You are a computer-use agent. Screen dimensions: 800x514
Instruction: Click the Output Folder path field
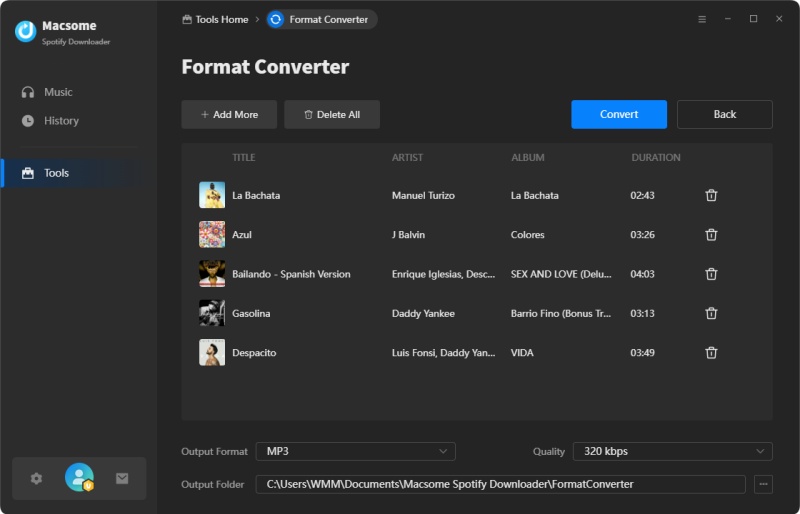(501, 484)
